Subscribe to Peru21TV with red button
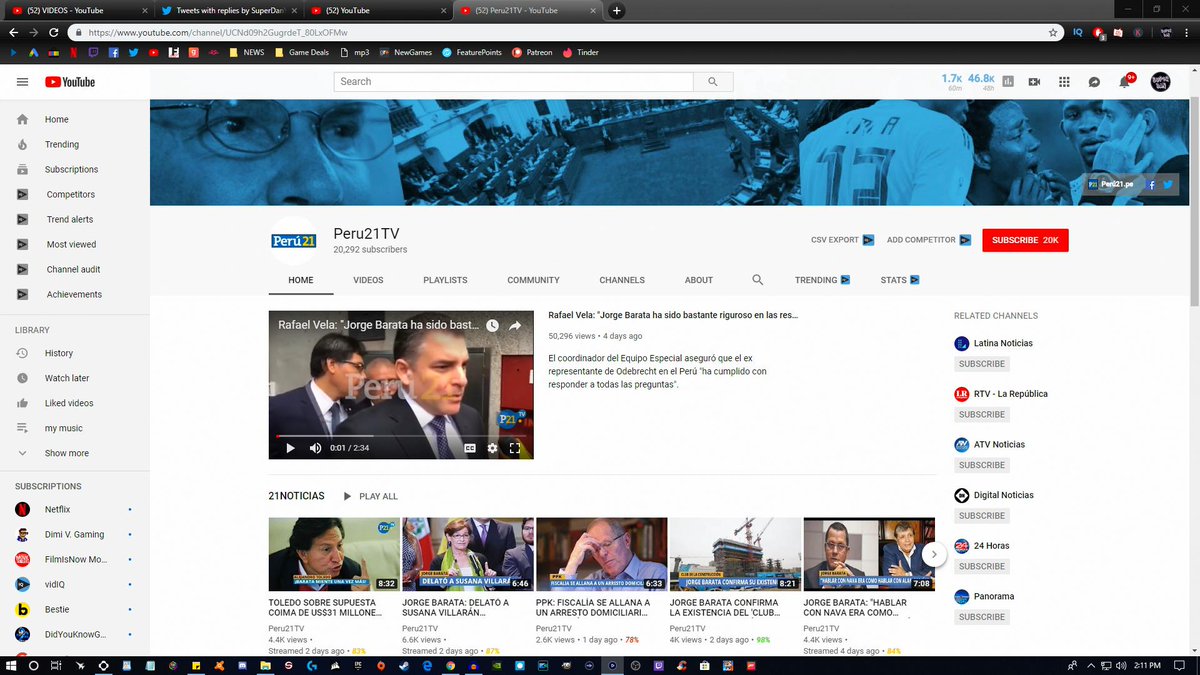The width and height of the screenshot is (1200, 675). [x=1025, y=240]
